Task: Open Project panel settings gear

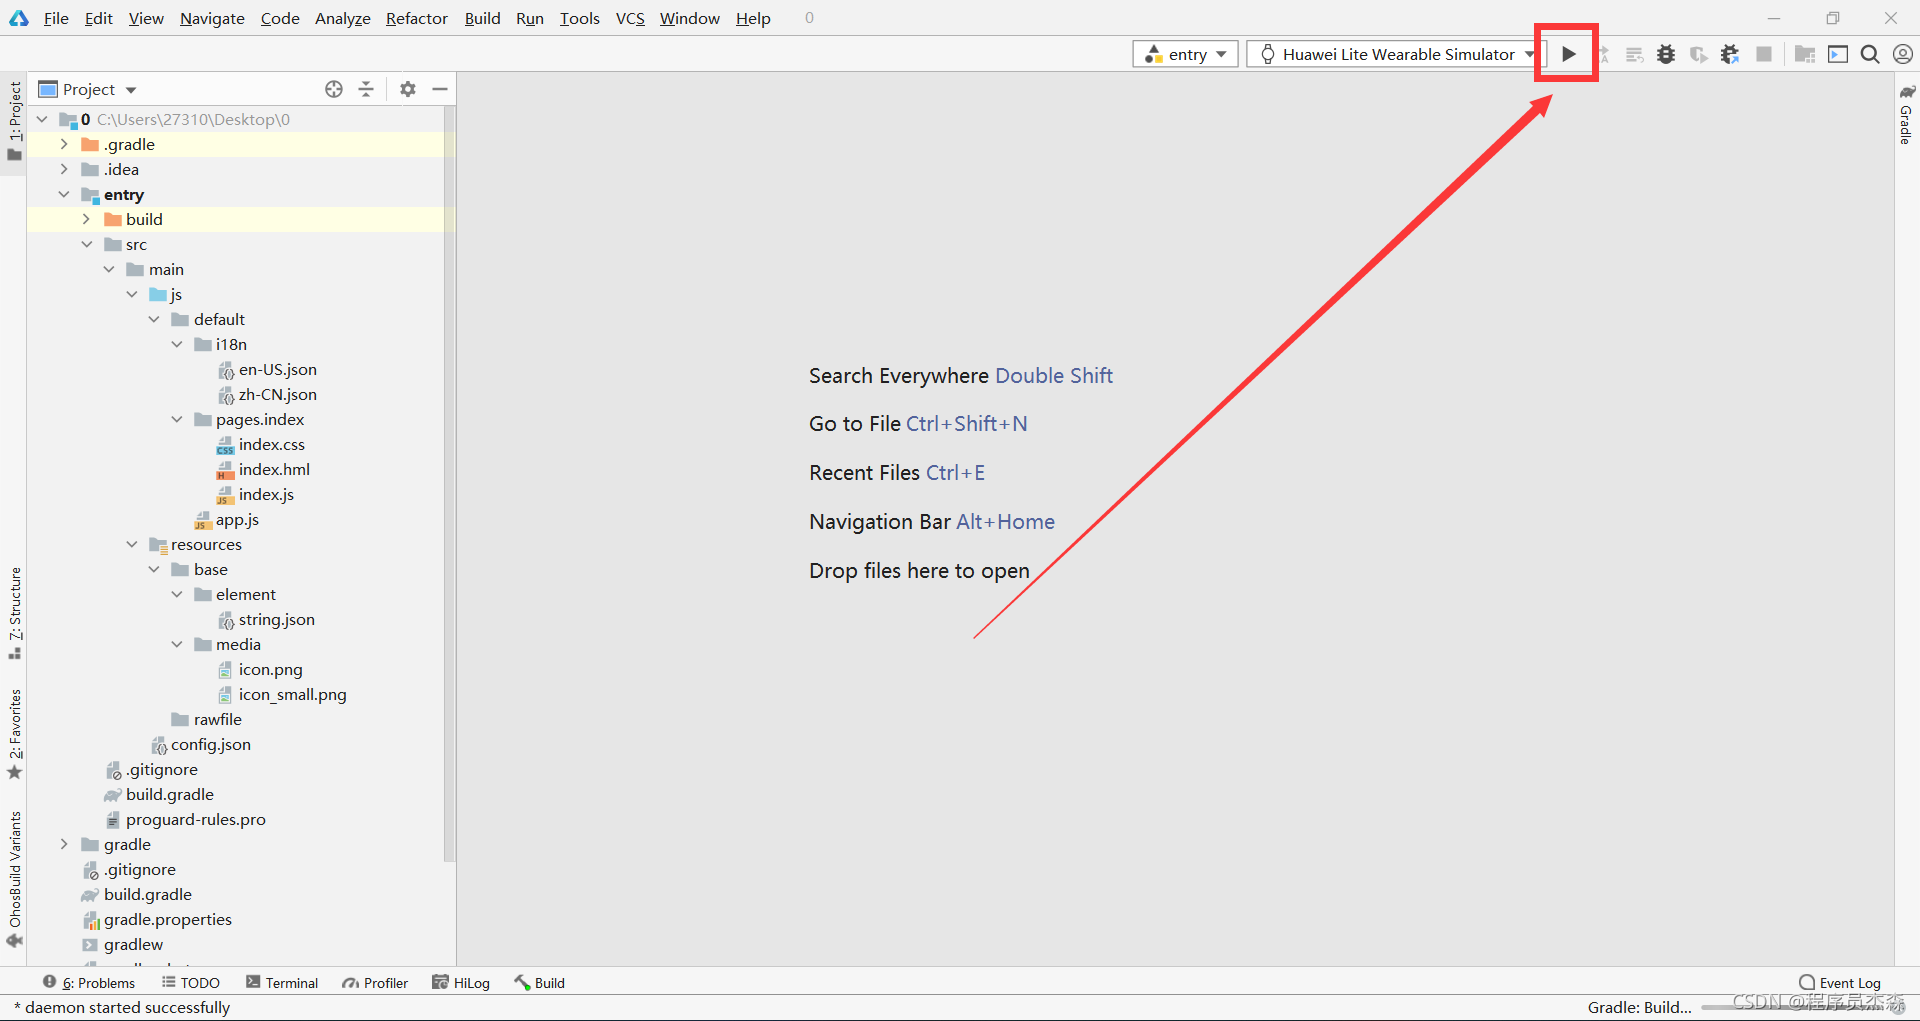Action: 407,89
